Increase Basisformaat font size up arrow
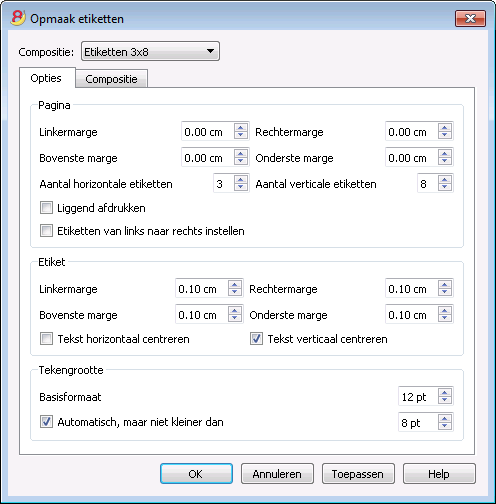The height and width of the screenshot is (504, 496). pyautogui.click(x=445, y=392)
